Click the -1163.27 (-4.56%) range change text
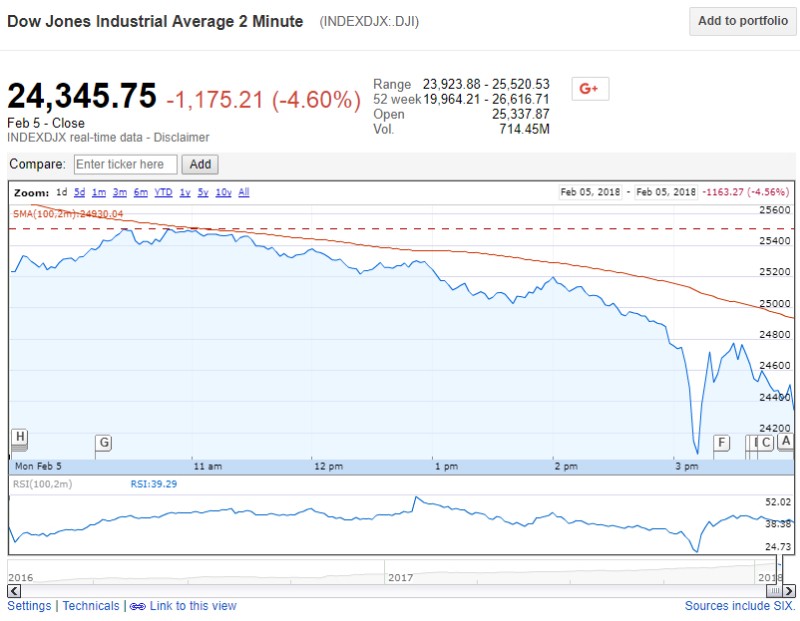This screenshot has width=800, height=621. (x=745, y=192)
